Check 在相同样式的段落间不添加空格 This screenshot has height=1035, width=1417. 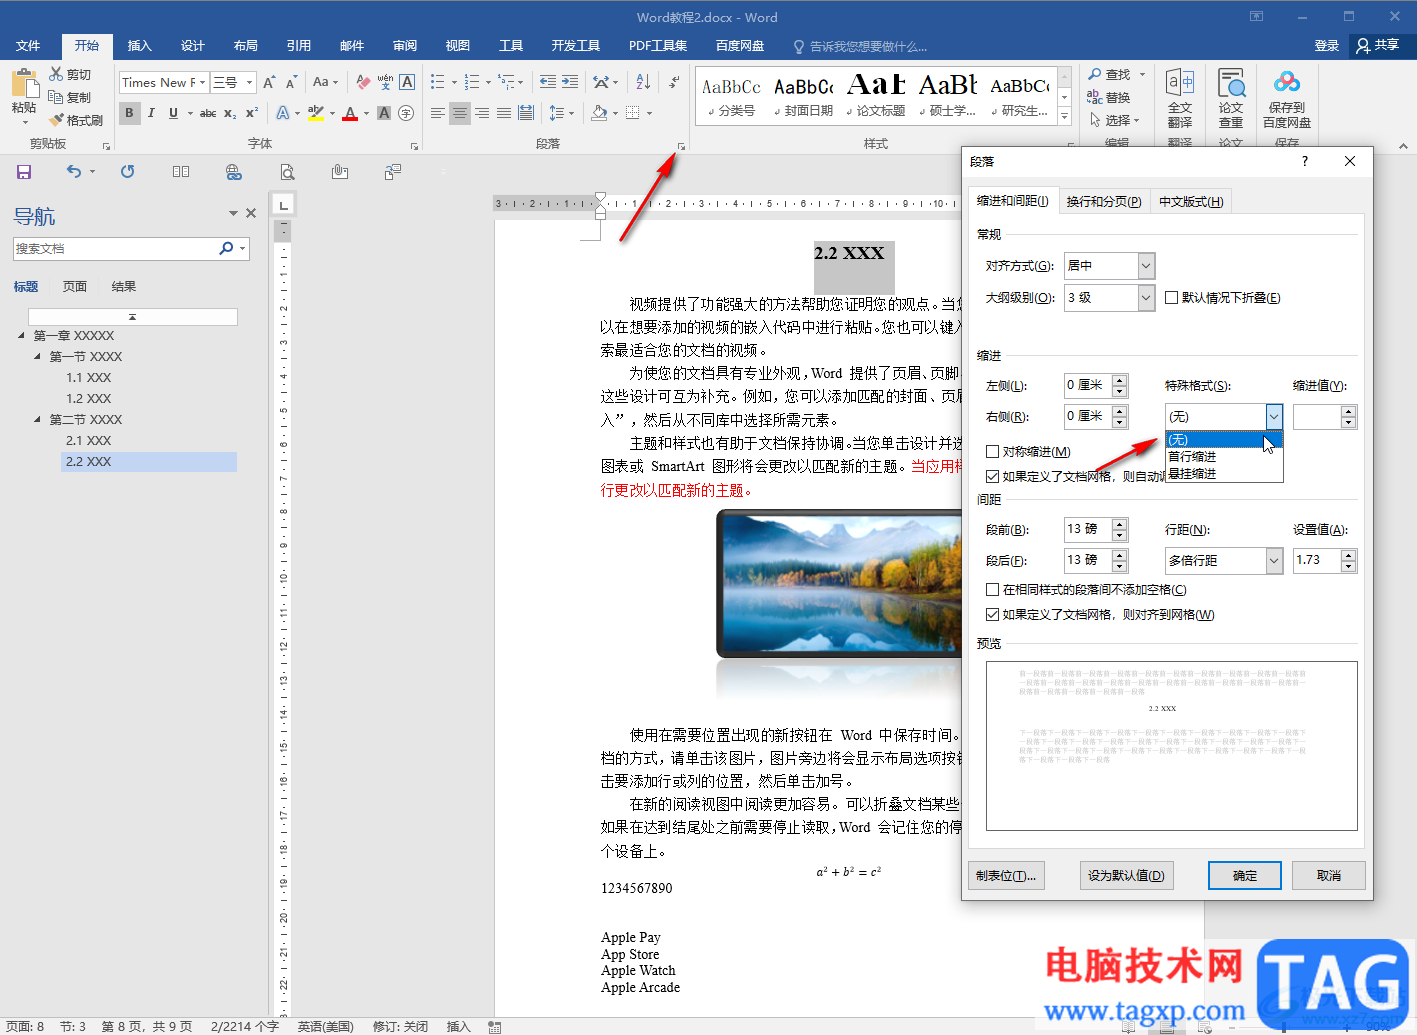[x=993, y=590]
